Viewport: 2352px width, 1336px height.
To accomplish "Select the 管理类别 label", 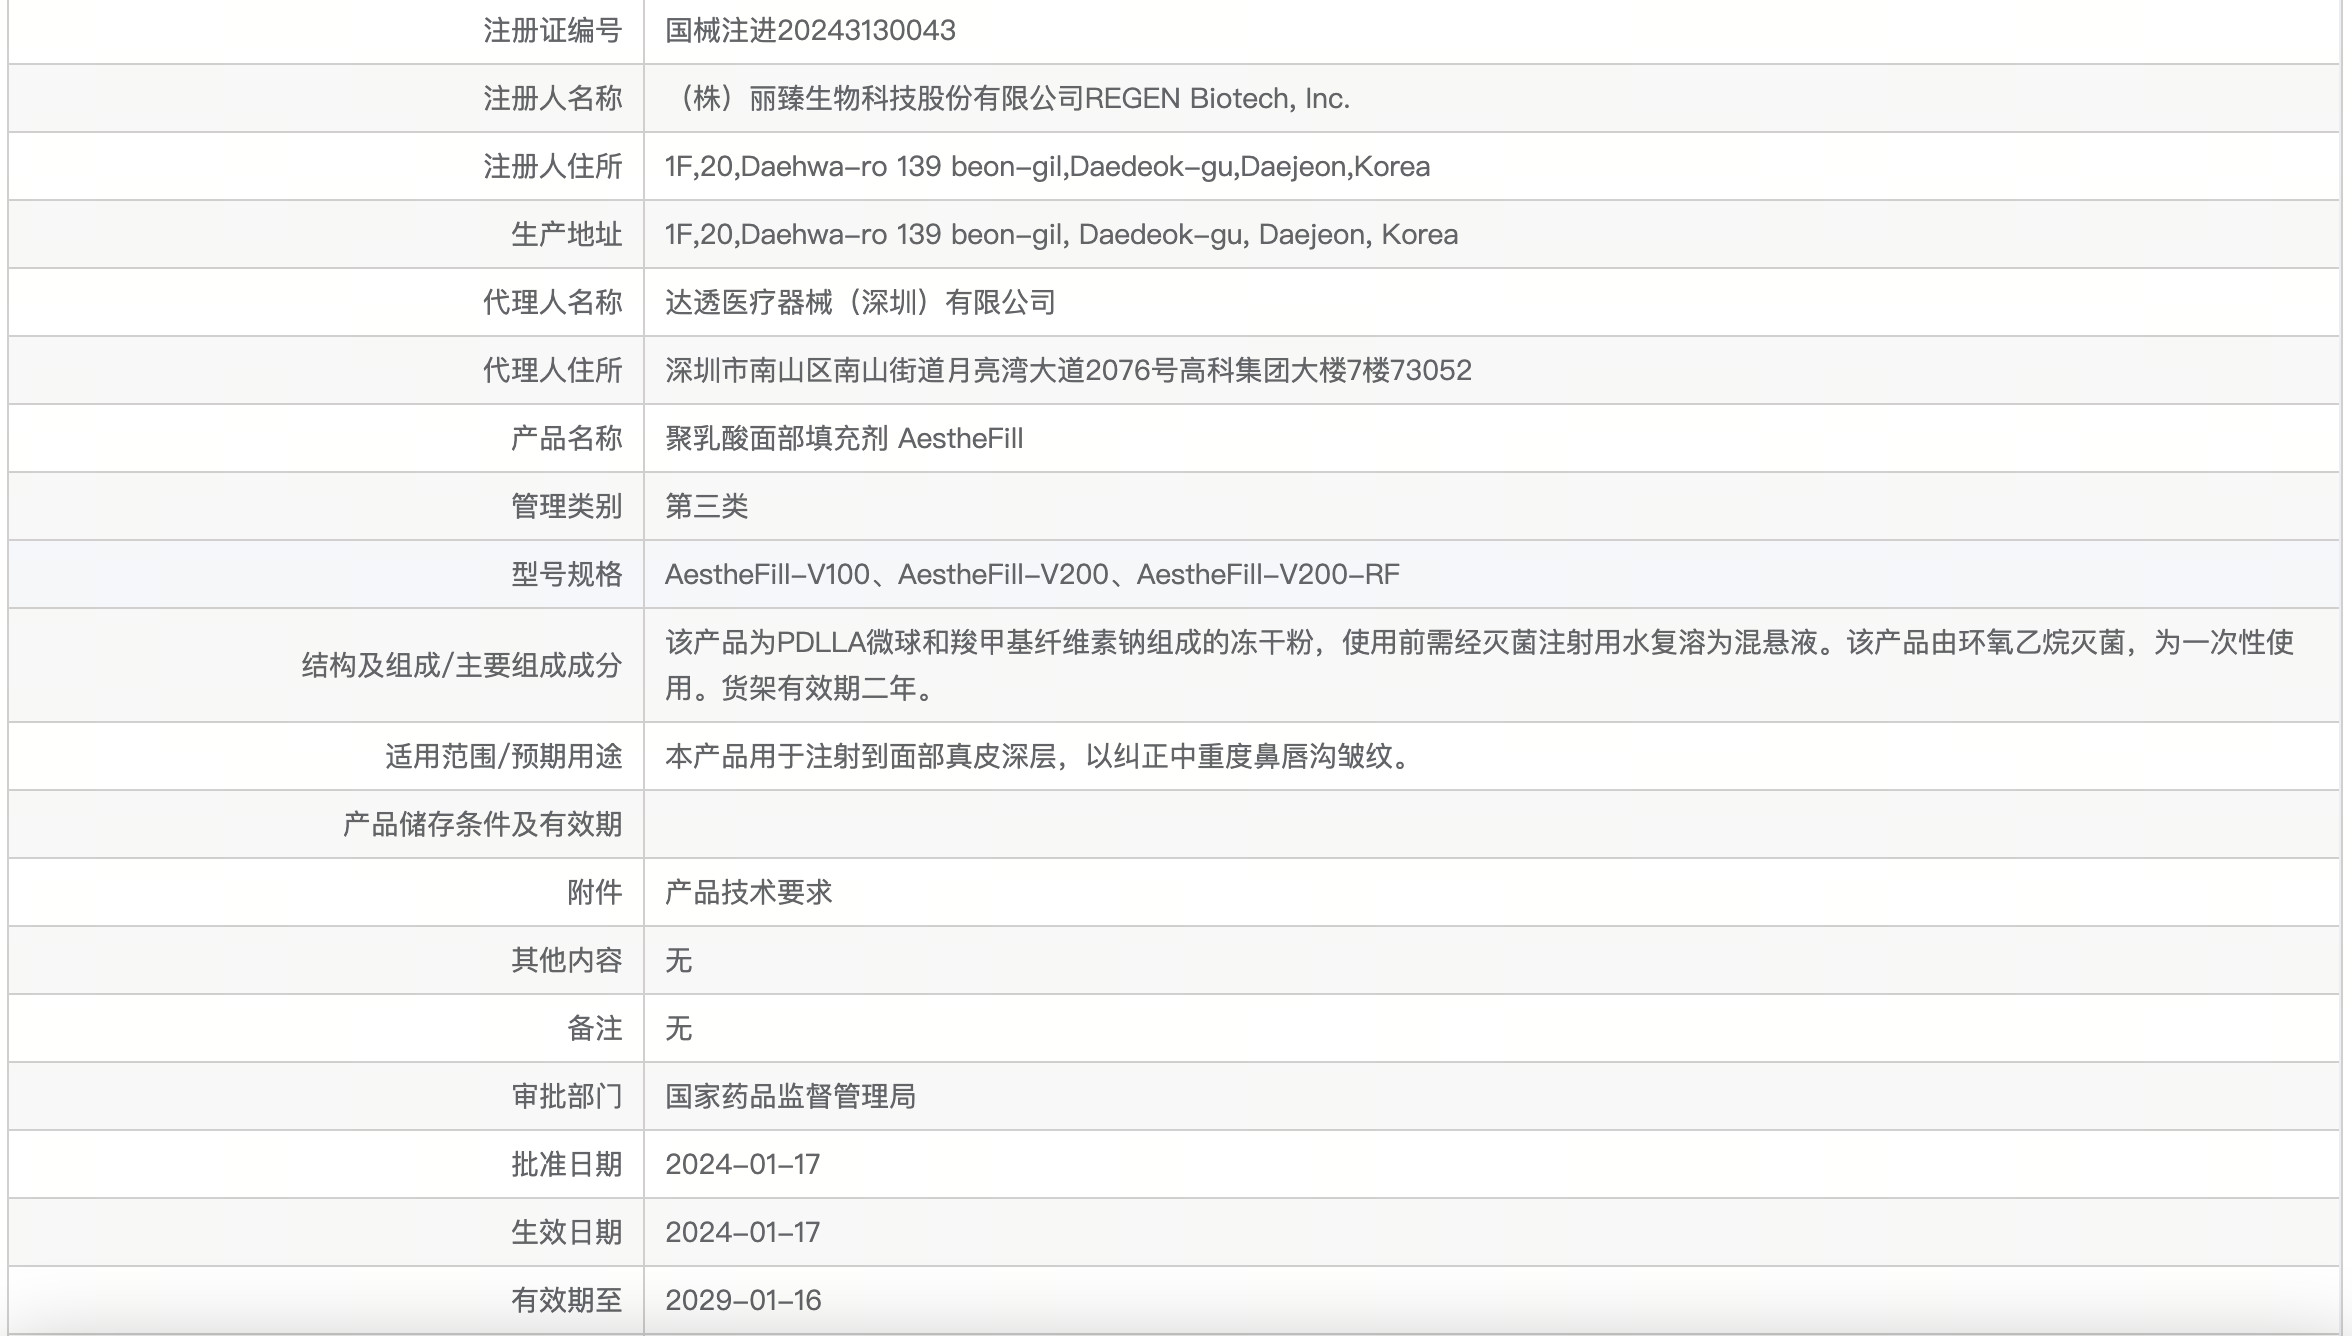I will click(567, 506).
